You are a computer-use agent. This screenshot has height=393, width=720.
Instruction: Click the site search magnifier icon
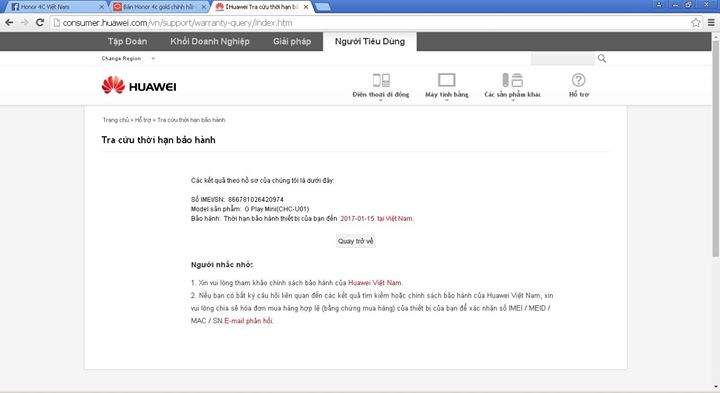click(602, 58)
